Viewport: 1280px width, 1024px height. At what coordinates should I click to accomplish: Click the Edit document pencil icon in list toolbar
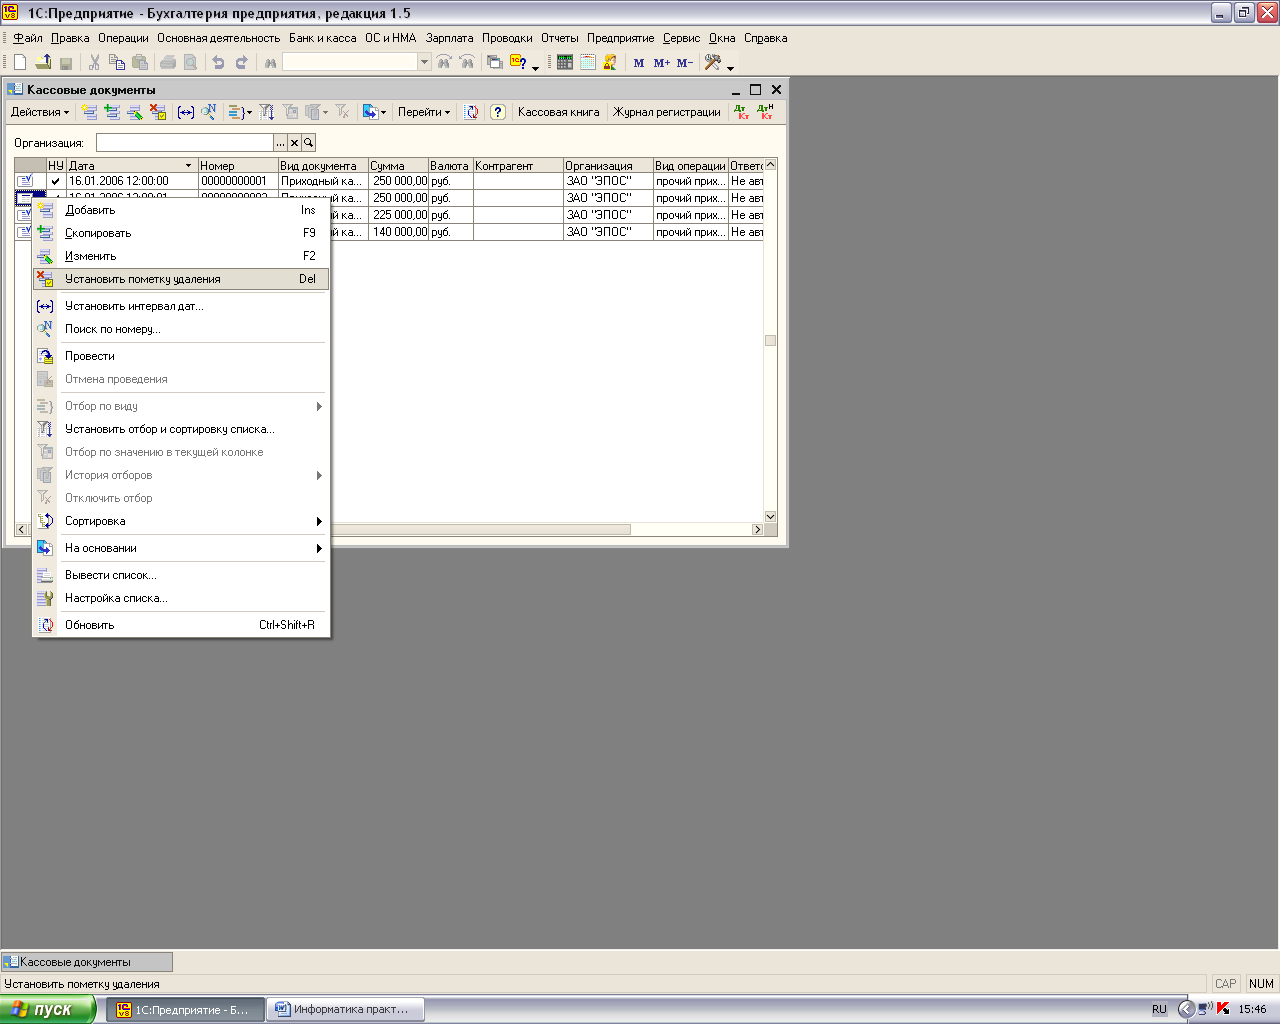135,112
